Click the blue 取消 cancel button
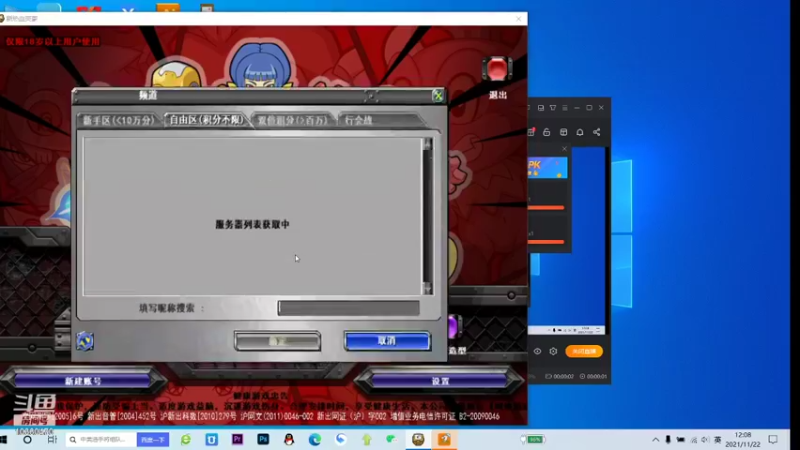 click(x=387, y=341)
